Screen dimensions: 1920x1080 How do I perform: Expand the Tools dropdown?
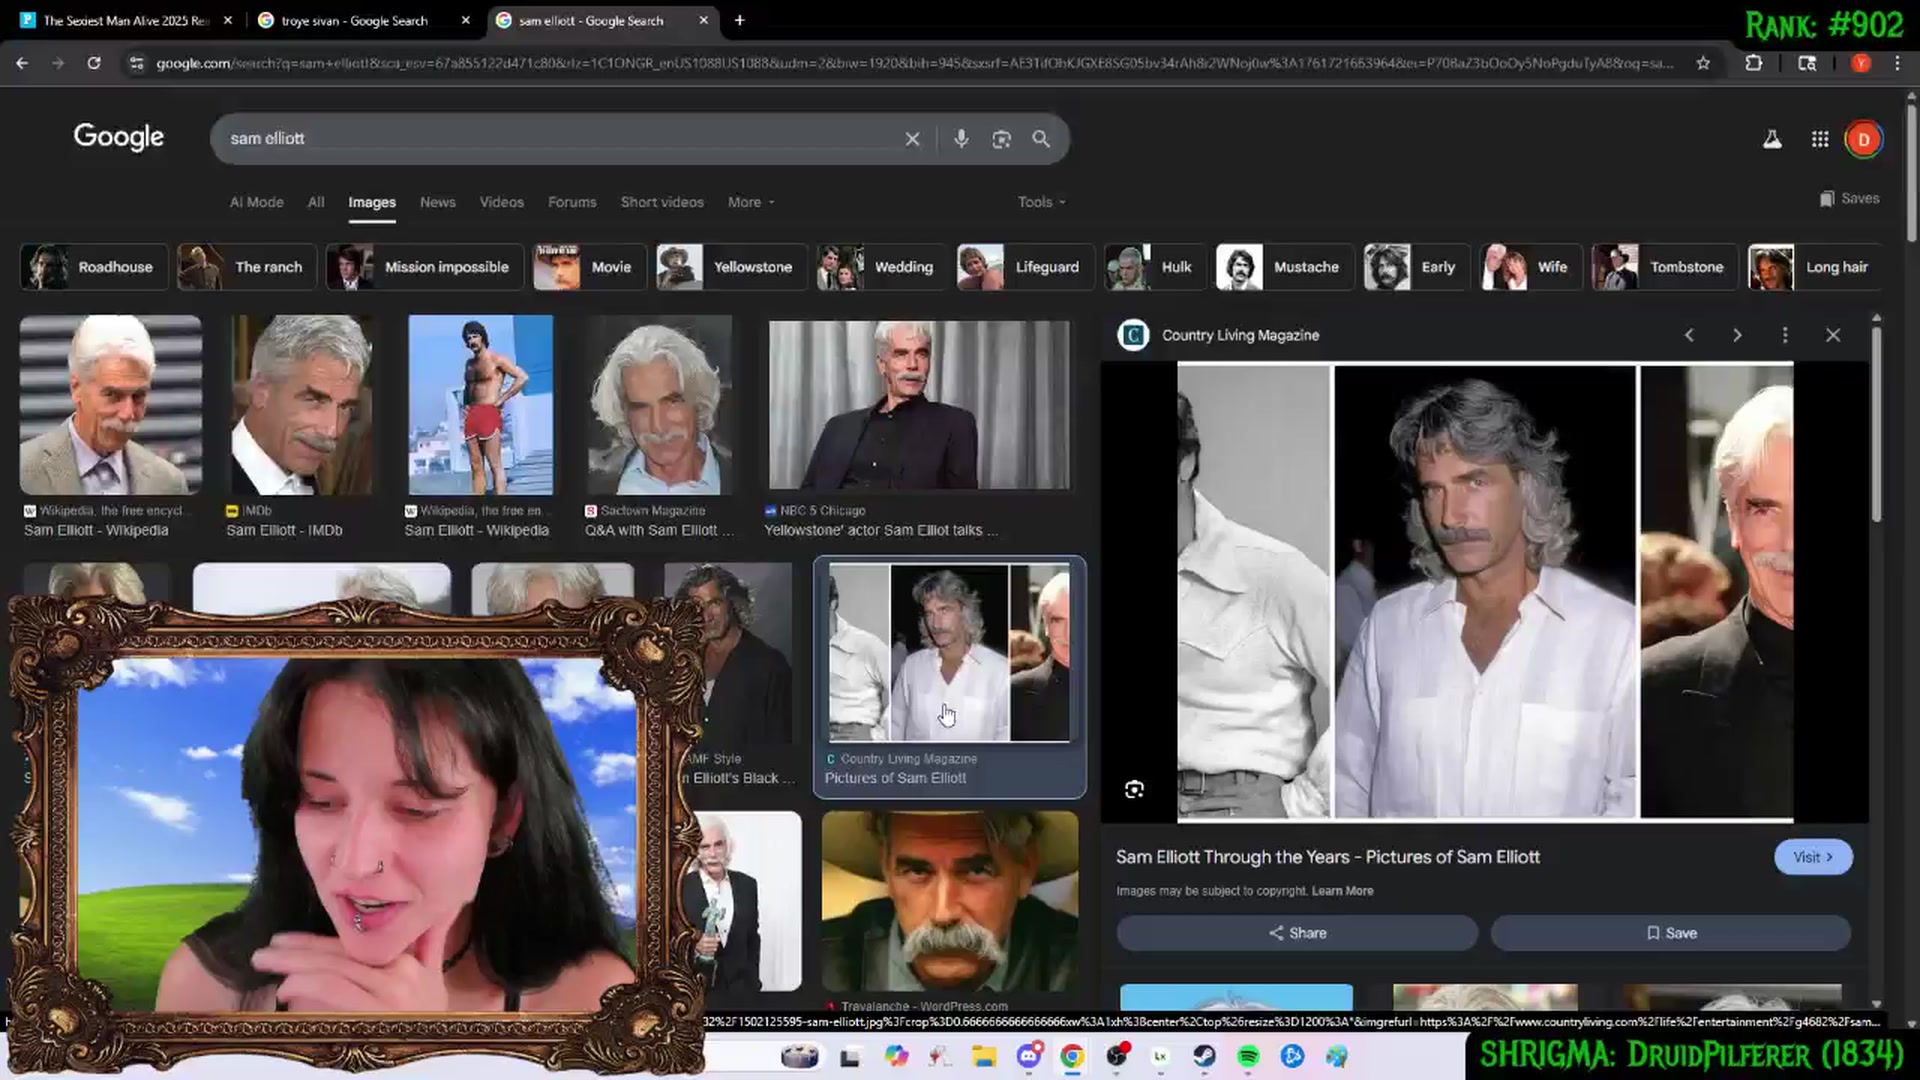point(1042,202)
